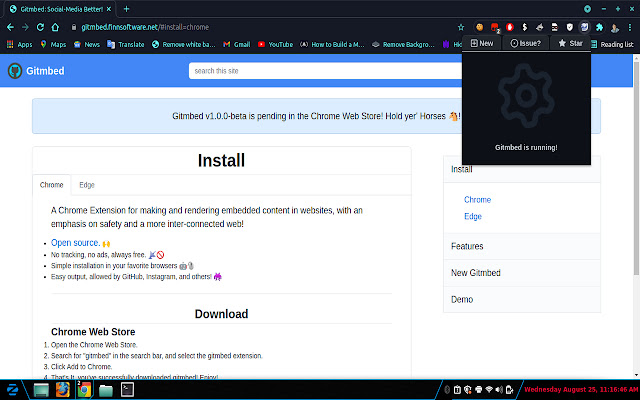
Task: Focus the search this site field
Action: pyautogui.click(x=325, y=71)
